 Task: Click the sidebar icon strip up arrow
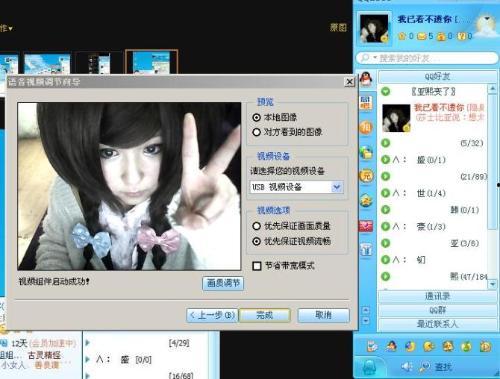(366, 311)
